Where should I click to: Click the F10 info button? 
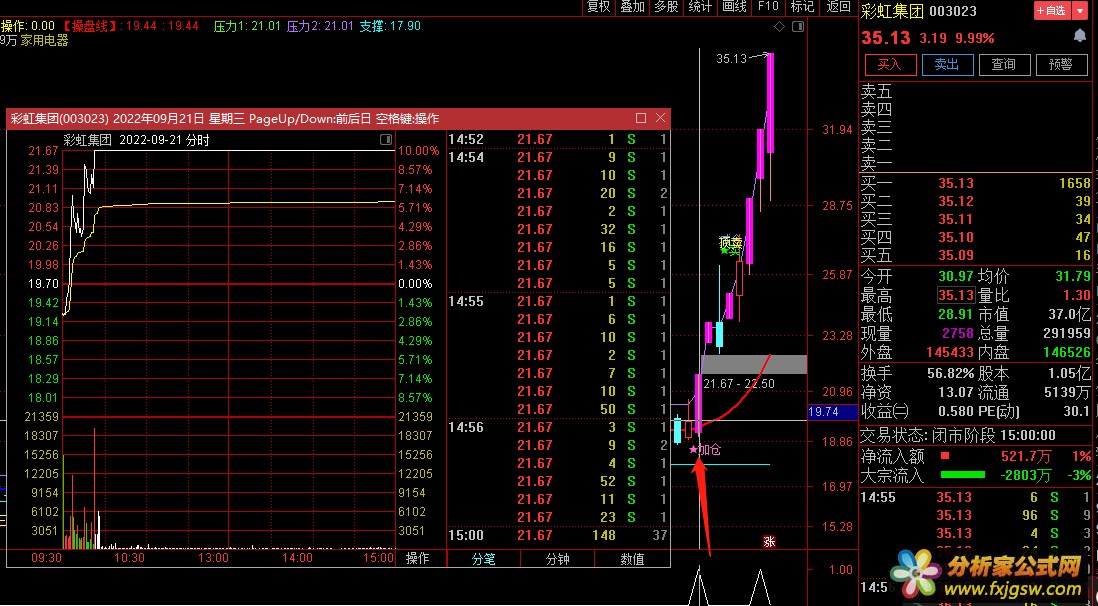pos(767,7)
